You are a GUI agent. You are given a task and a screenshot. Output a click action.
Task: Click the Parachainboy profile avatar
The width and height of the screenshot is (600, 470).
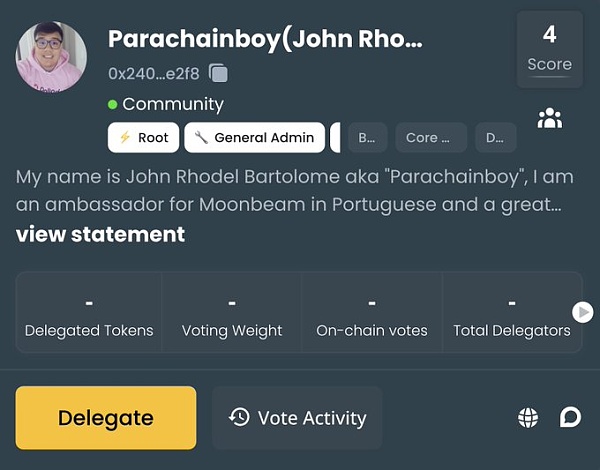[x=51, y=57]
